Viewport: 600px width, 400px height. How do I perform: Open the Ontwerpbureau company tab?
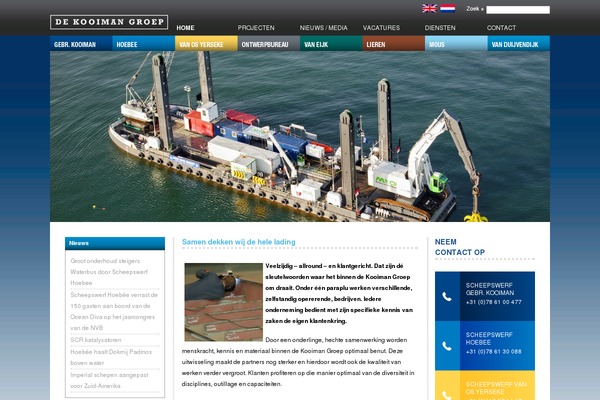click(x=268, y=45)
